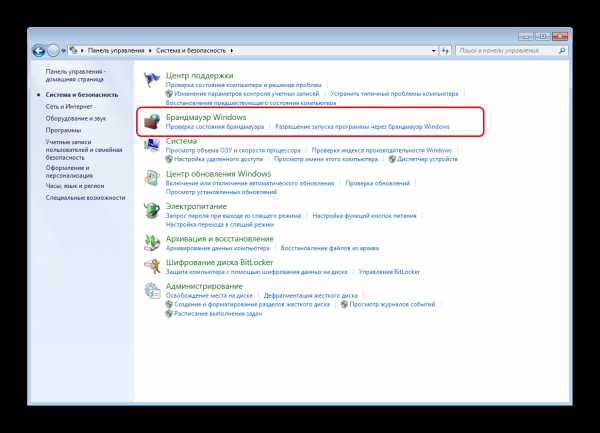Expand address bar history dropdown arrow

(x=434, y=50)
